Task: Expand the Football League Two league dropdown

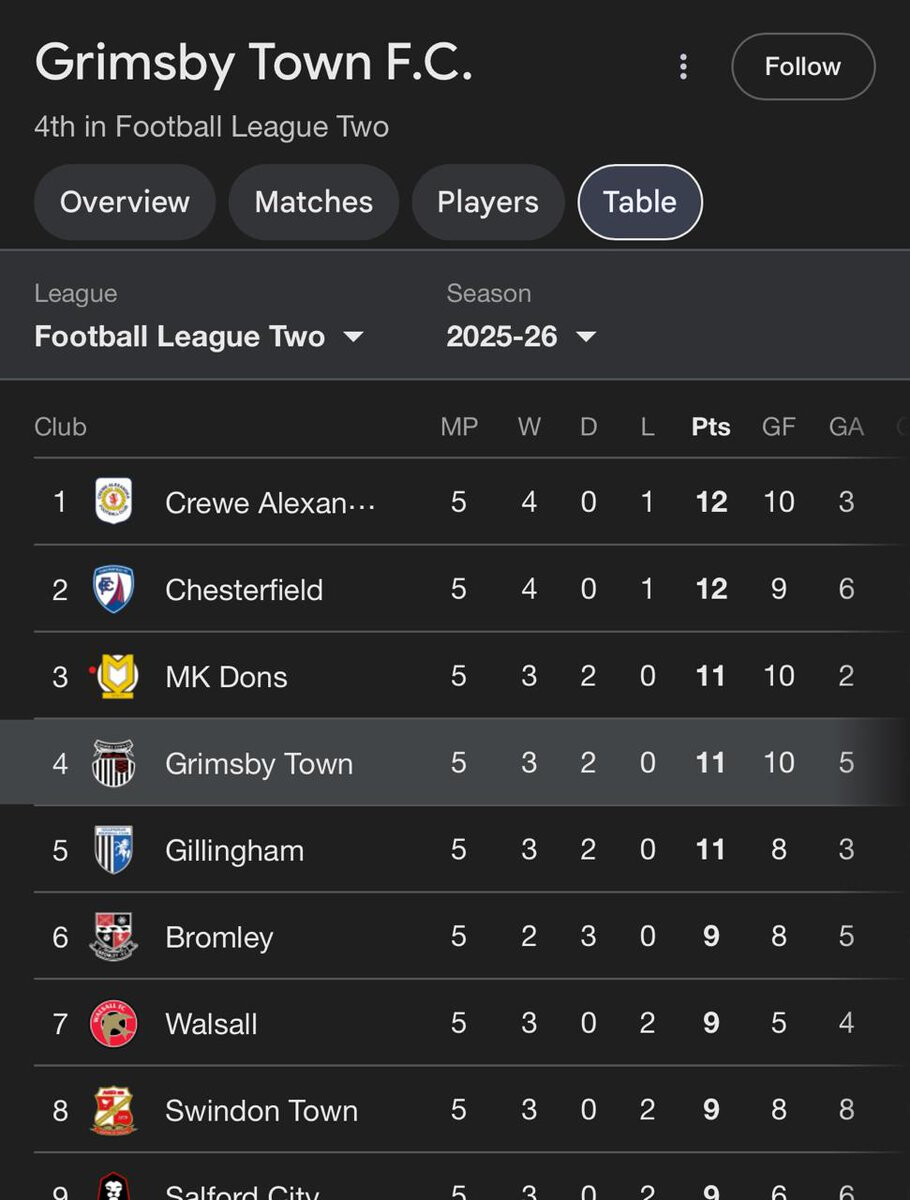Action: click(199, 336)
